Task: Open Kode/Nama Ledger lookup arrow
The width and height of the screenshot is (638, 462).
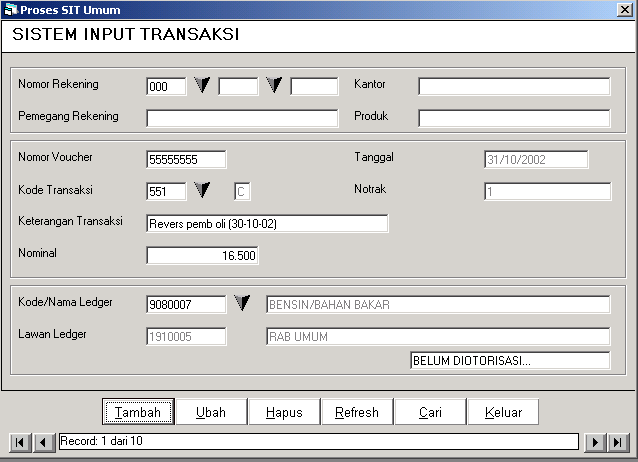Action: tap(242, 303)
